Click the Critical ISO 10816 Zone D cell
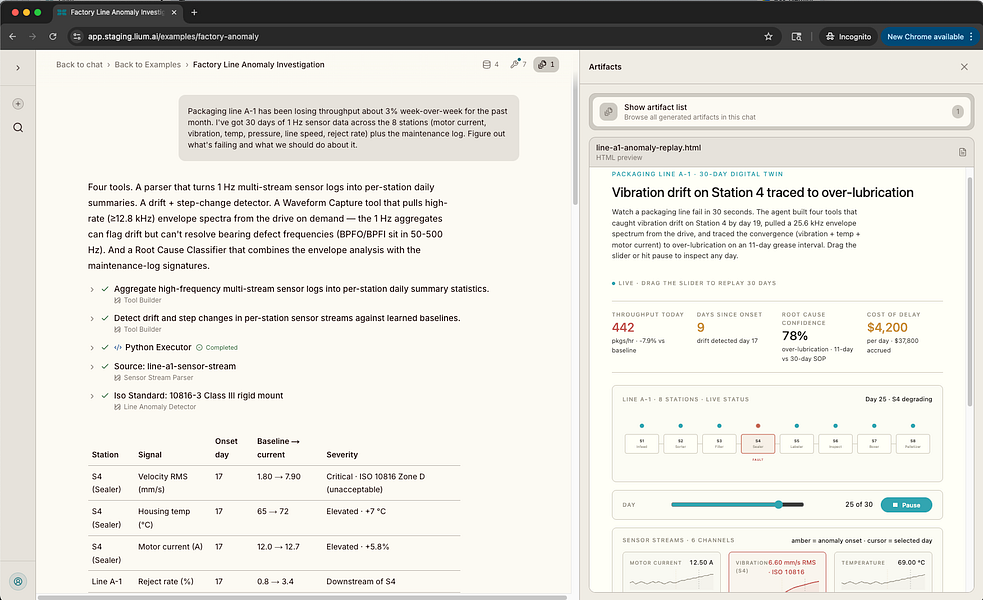 (x=376, y=483)
